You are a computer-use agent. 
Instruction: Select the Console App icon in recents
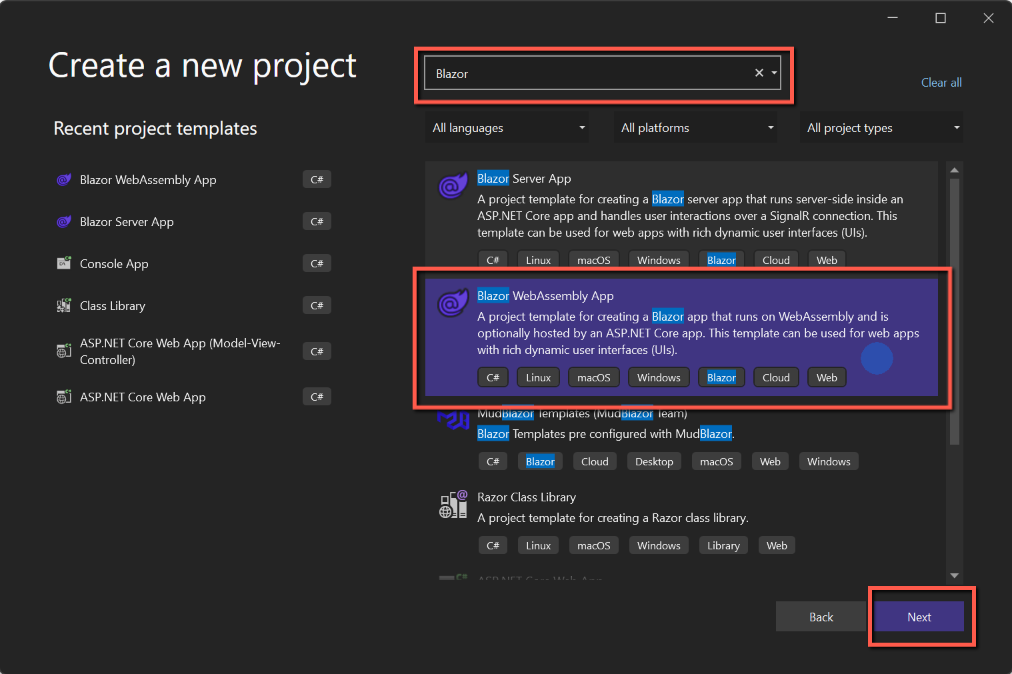pos(63,264)
